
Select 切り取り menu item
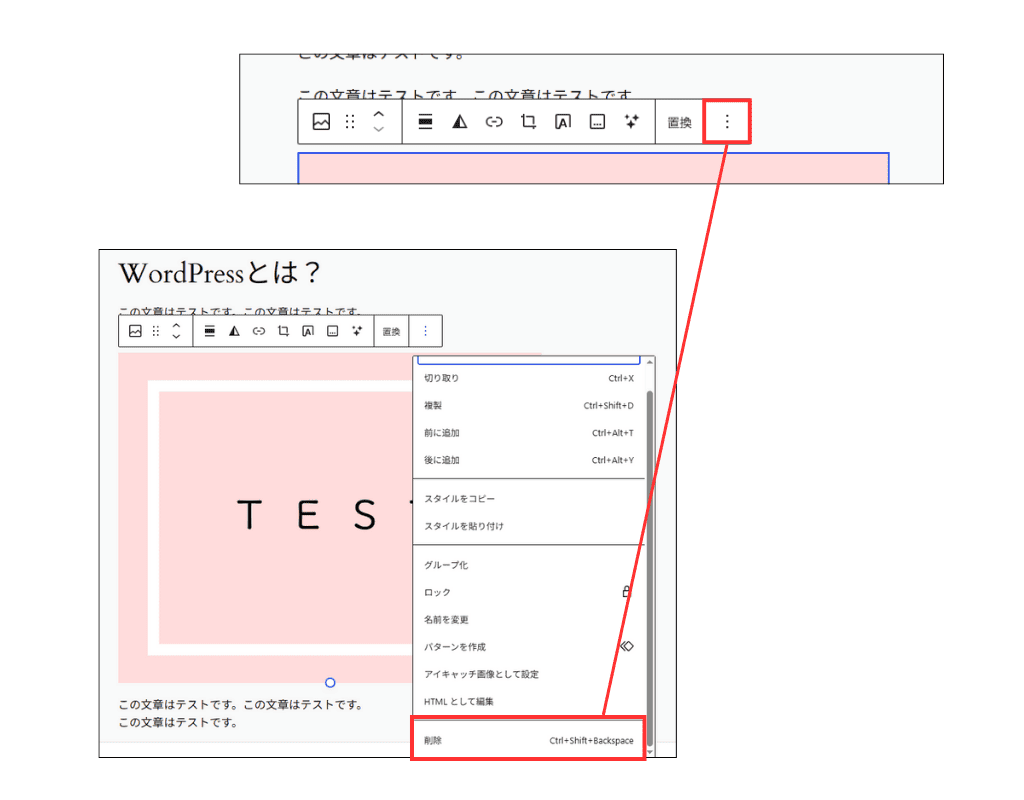pos(529,378)
